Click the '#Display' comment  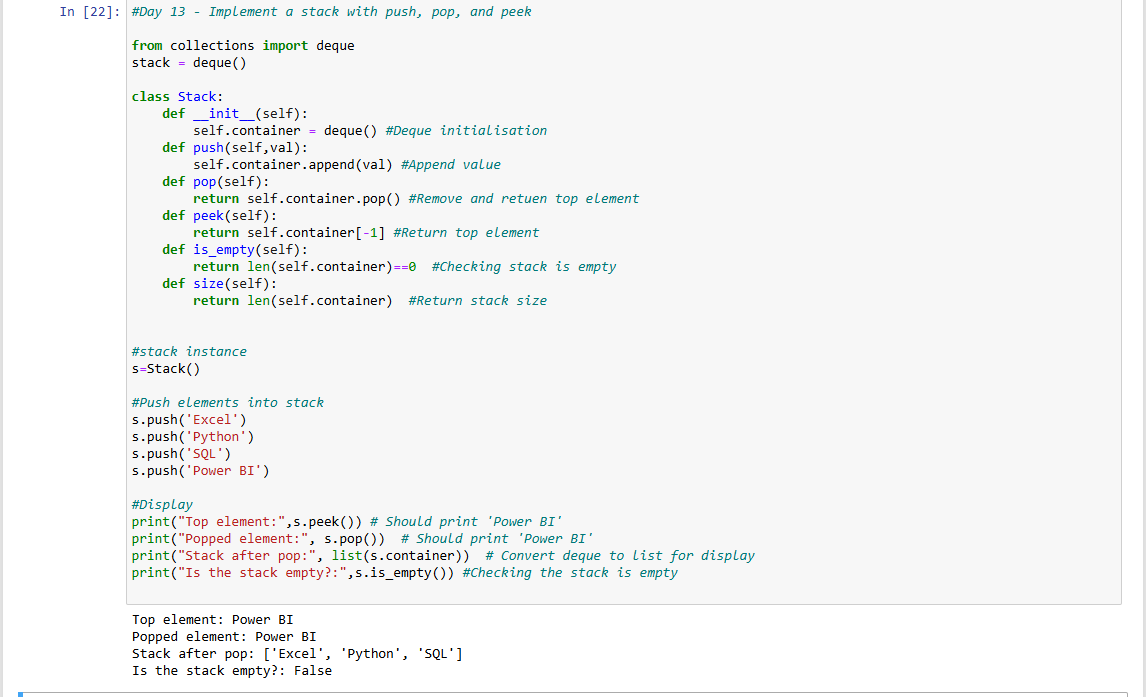tap(162, 504)
